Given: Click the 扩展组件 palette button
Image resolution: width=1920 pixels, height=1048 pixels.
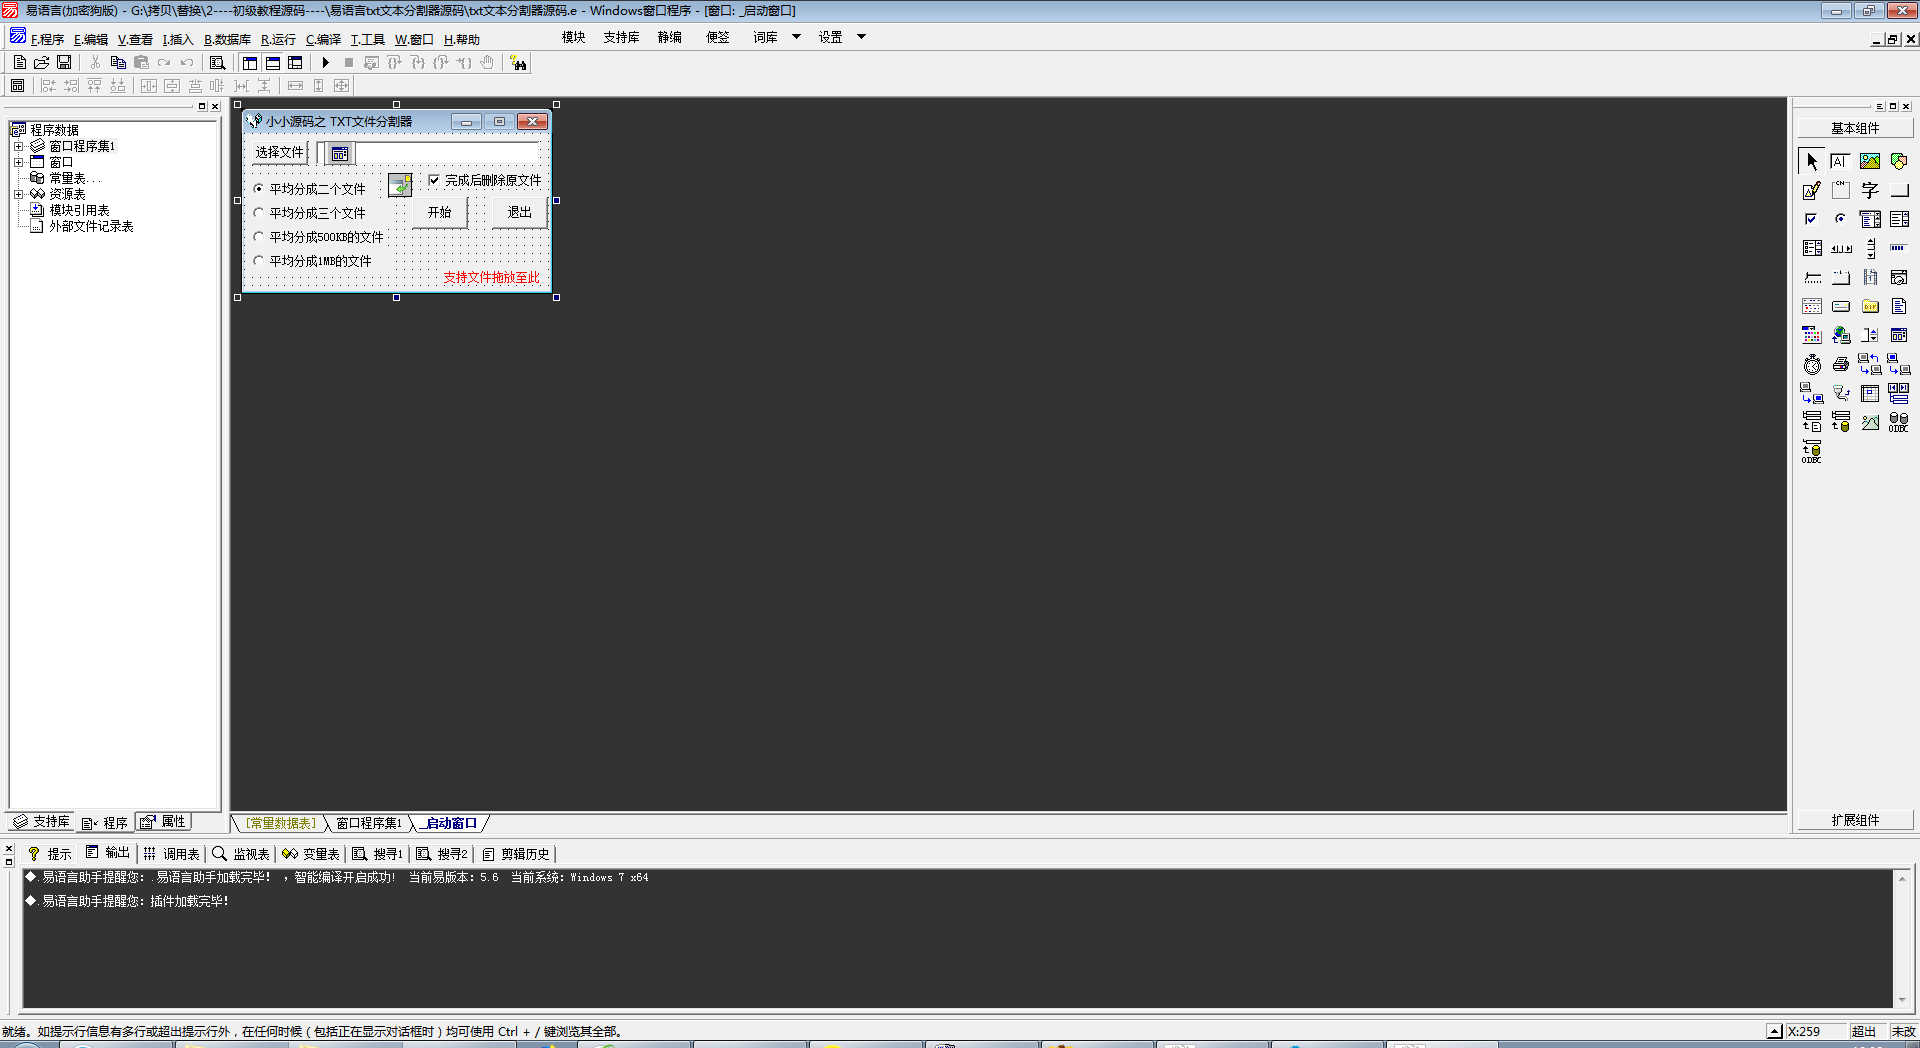Looking at the screenshot, I should click(x=1855, y=820).
